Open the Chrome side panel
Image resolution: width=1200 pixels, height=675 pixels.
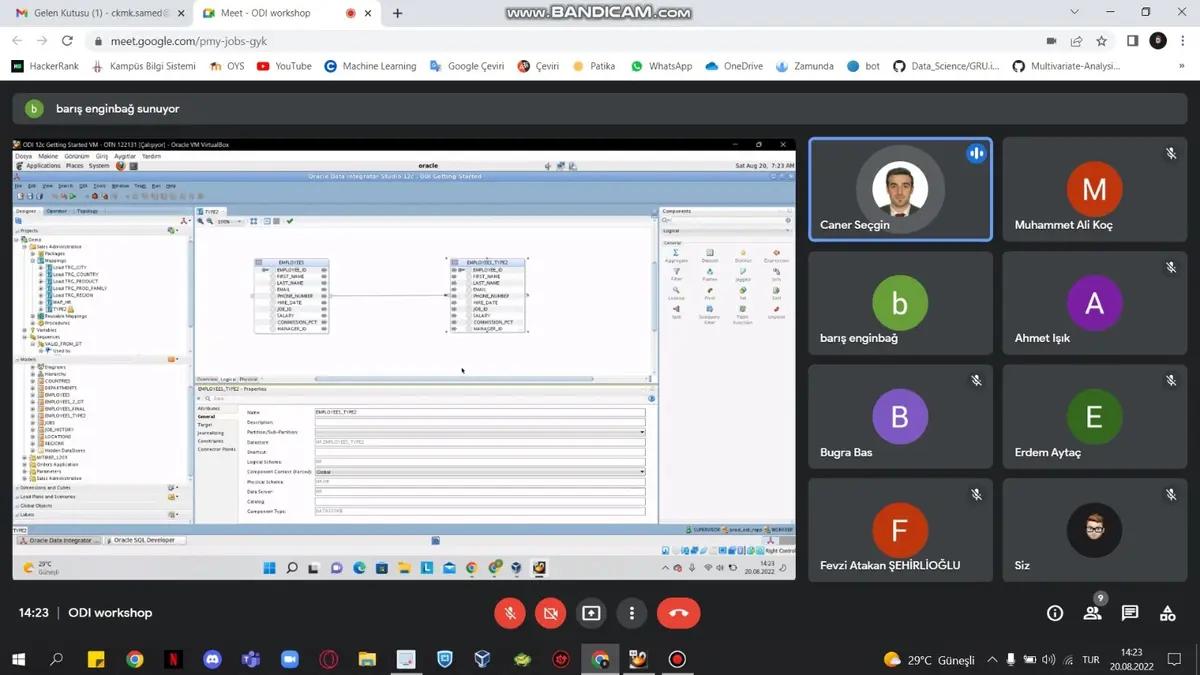click(1132, 41)
